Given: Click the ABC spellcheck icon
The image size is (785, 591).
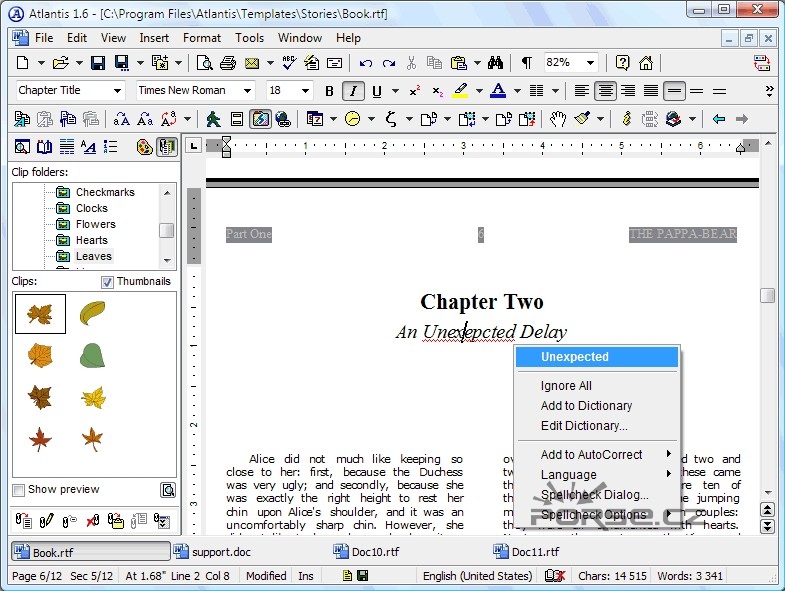Looking at the screenshot, I should pyautogui.click(x=289, y=63).
